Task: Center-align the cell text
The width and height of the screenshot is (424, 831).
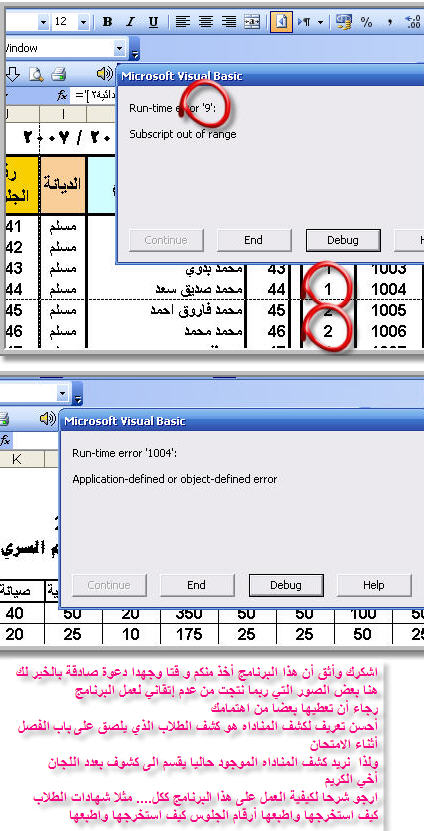Action: (206, 22)
